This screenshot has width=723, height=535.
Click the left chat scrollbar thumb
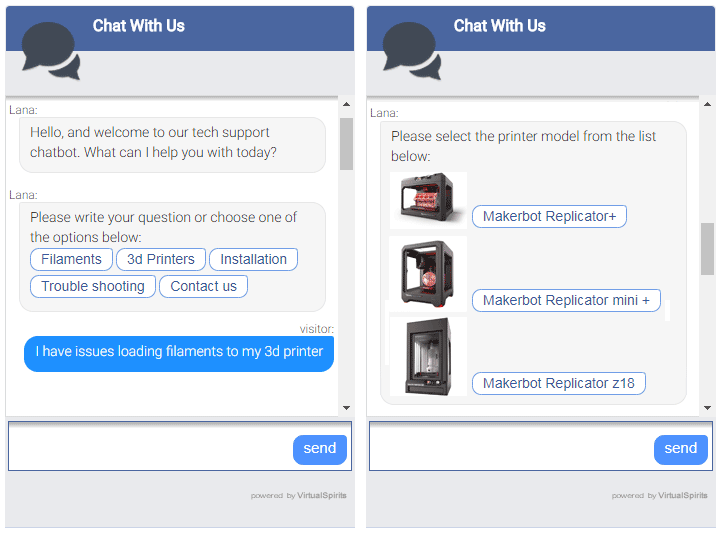click(x=346, y=144)
